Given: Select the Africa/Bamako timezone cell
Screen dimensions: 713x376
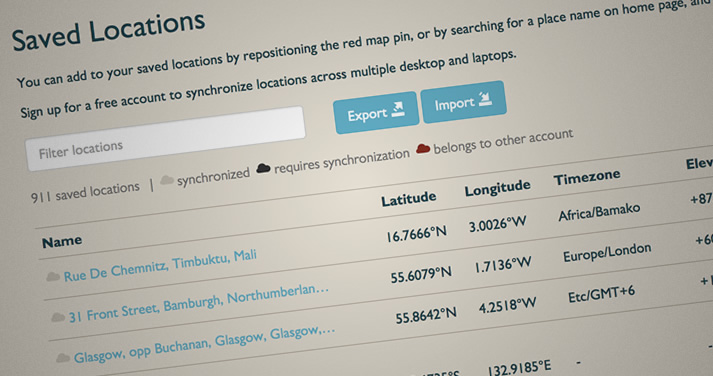Looking at the screenshot, I should tap(599, 212).
